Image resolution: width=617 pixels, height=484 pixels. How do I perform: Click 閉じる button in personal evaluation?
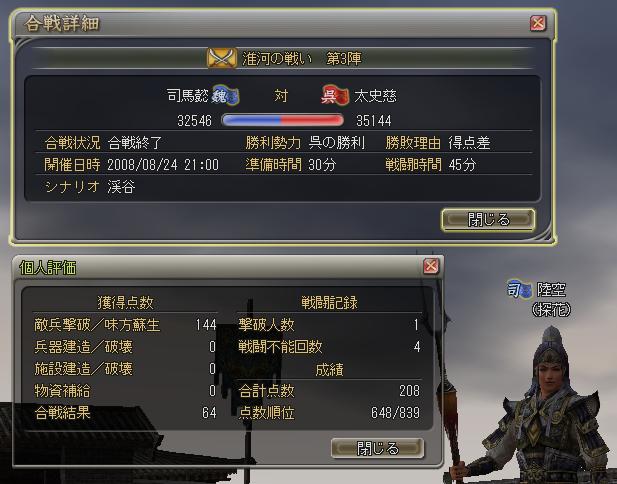(377, 448)
